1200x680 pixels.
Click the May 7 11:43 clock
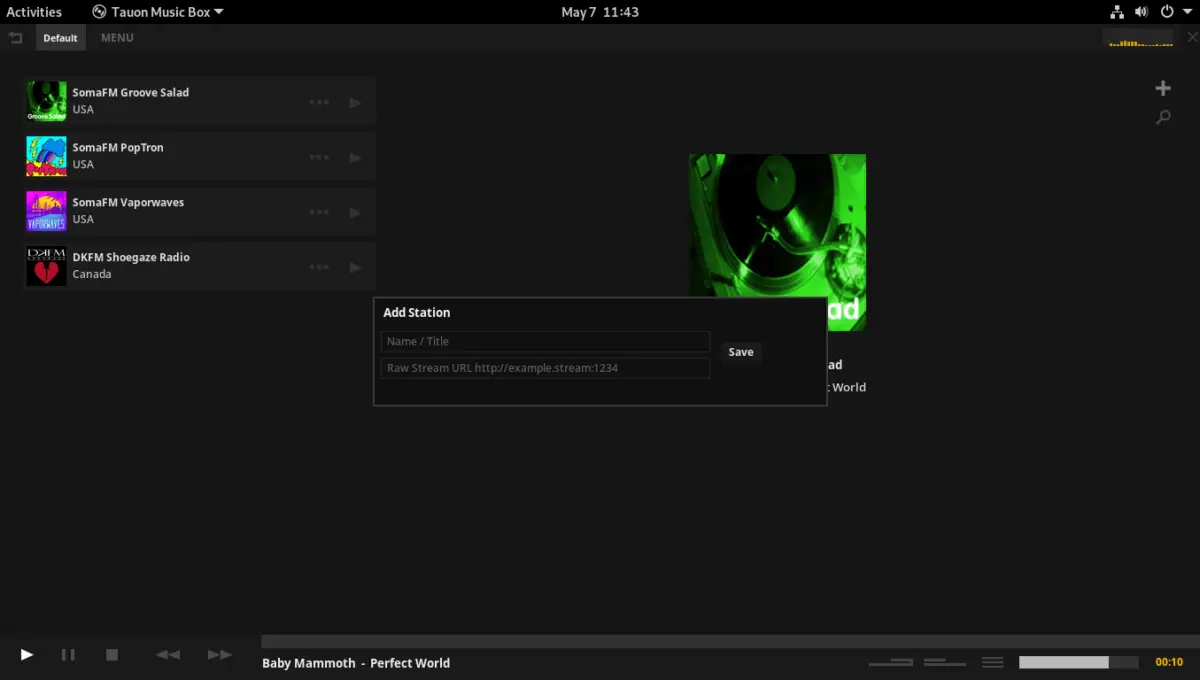coord(600,12)
